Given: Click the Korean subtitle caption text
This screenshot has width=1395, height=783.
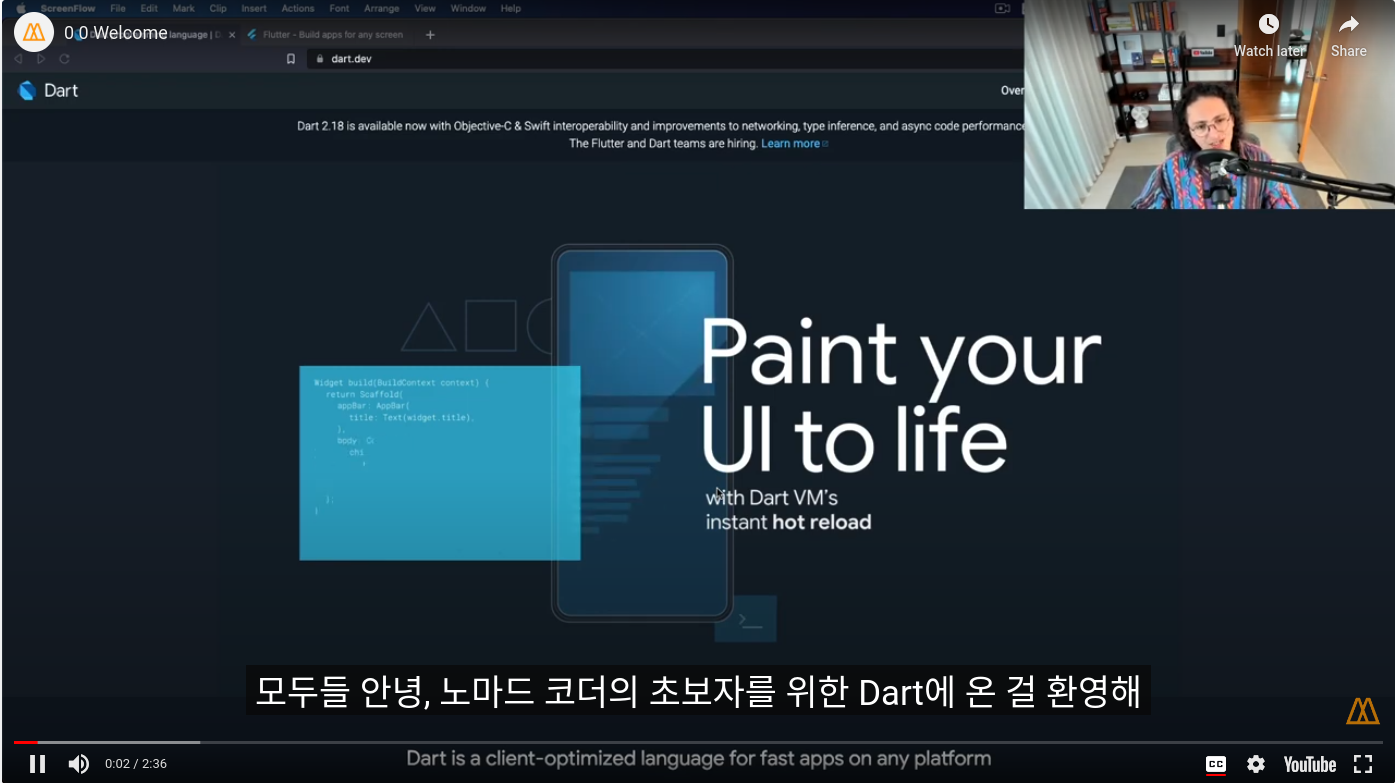Looking at the screenshot, I should click(x=698, y=691).
